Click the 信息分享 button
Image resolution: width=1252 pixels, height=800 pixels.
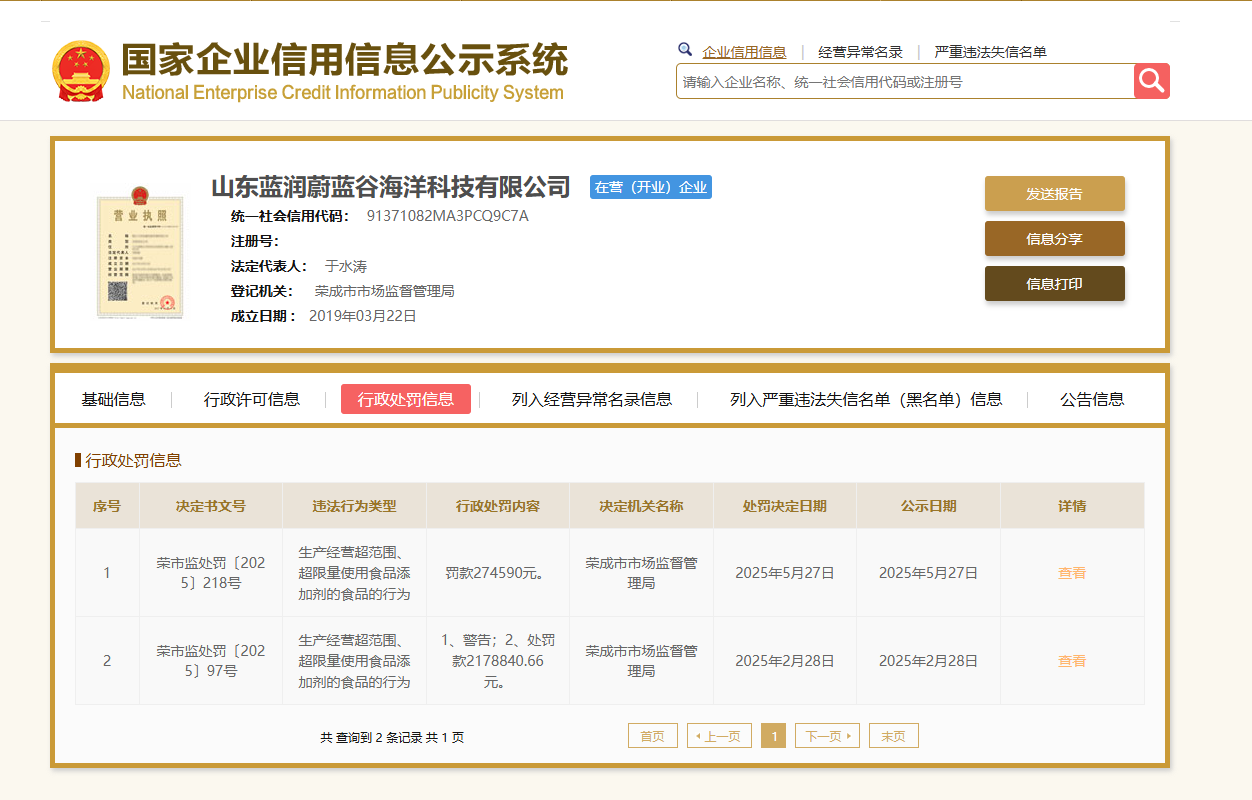click(x=1055, y=239)
